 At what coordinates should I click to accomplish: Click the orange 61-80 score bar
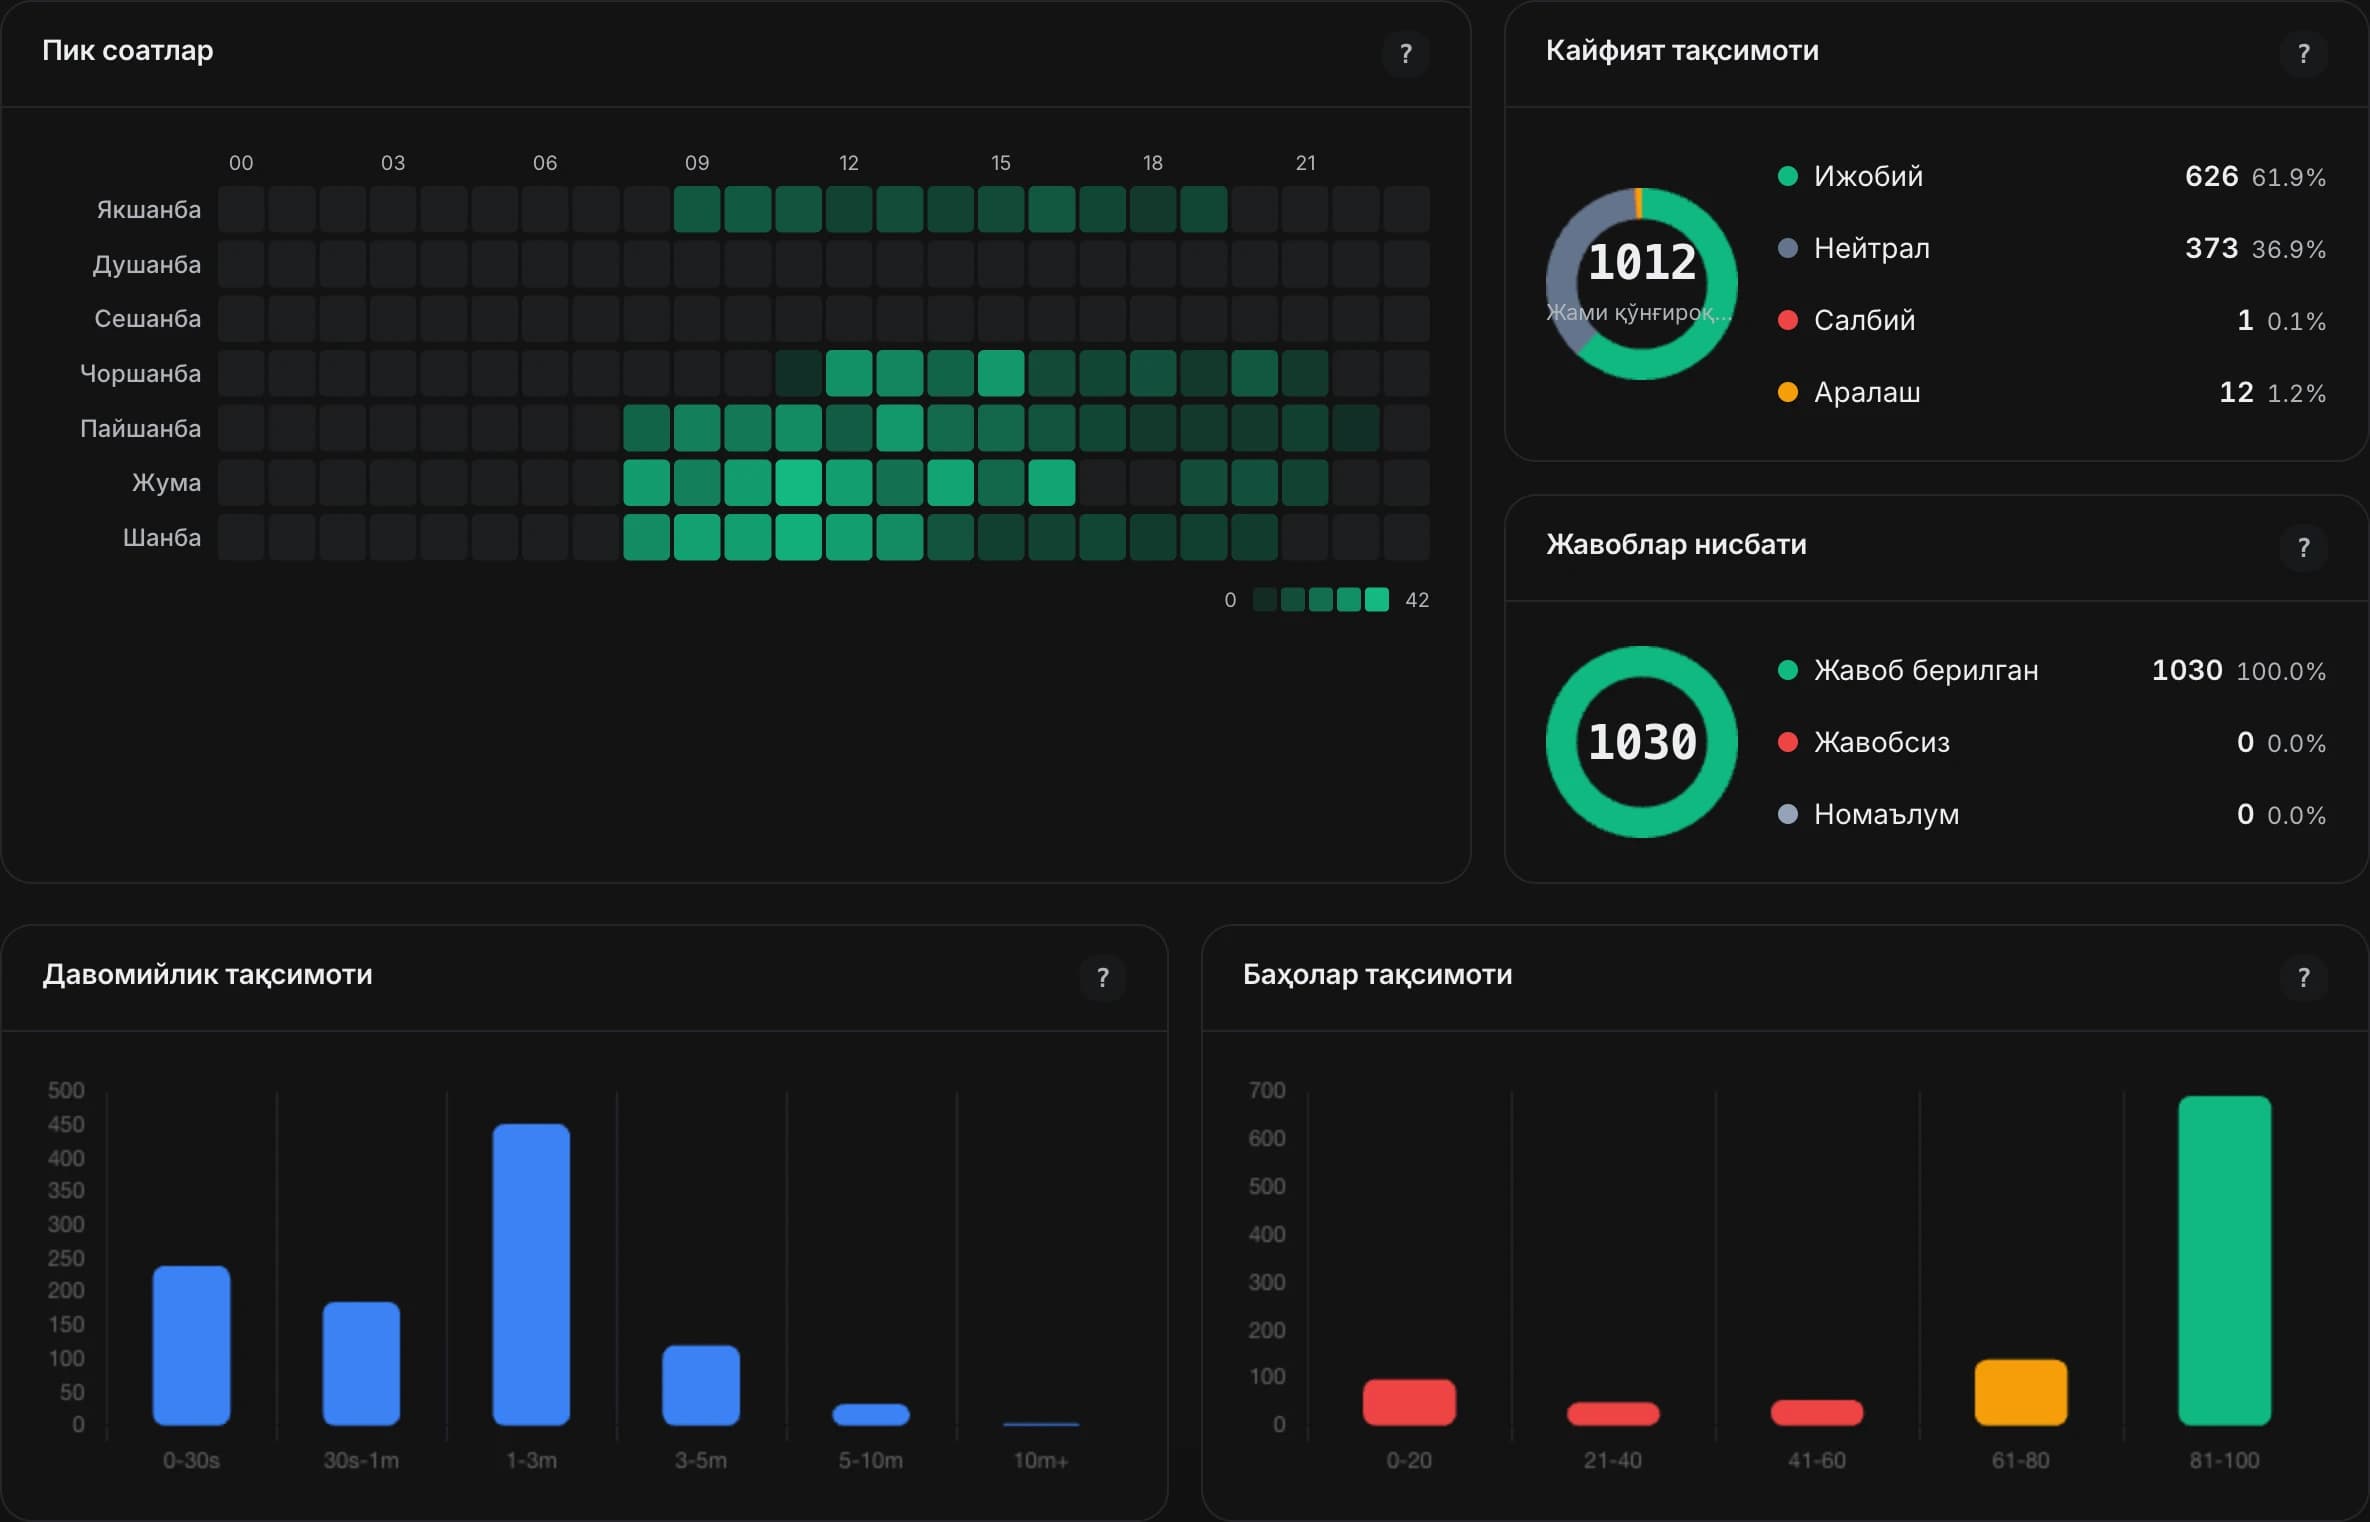2020,1392
